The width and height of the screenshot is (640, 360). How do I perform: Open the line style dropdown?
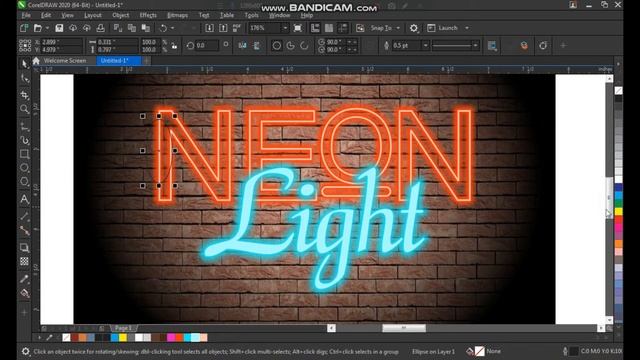click(475, 45)
